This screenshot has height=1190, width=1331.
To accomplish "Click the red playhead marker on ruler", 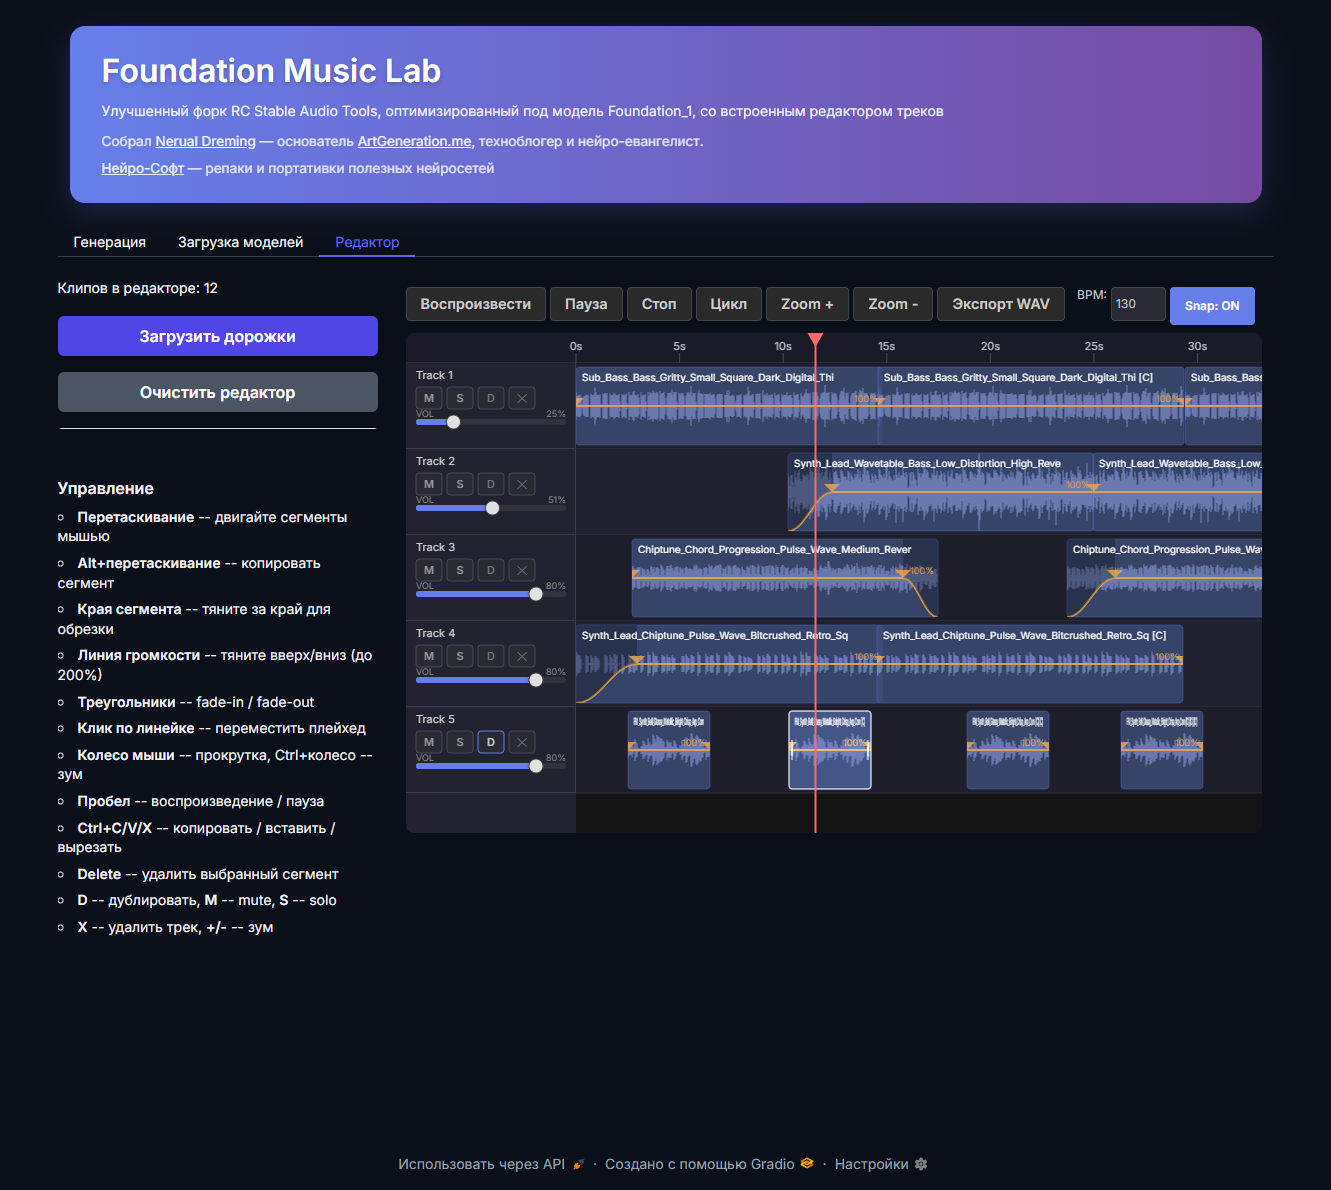I will click(815, 340).
